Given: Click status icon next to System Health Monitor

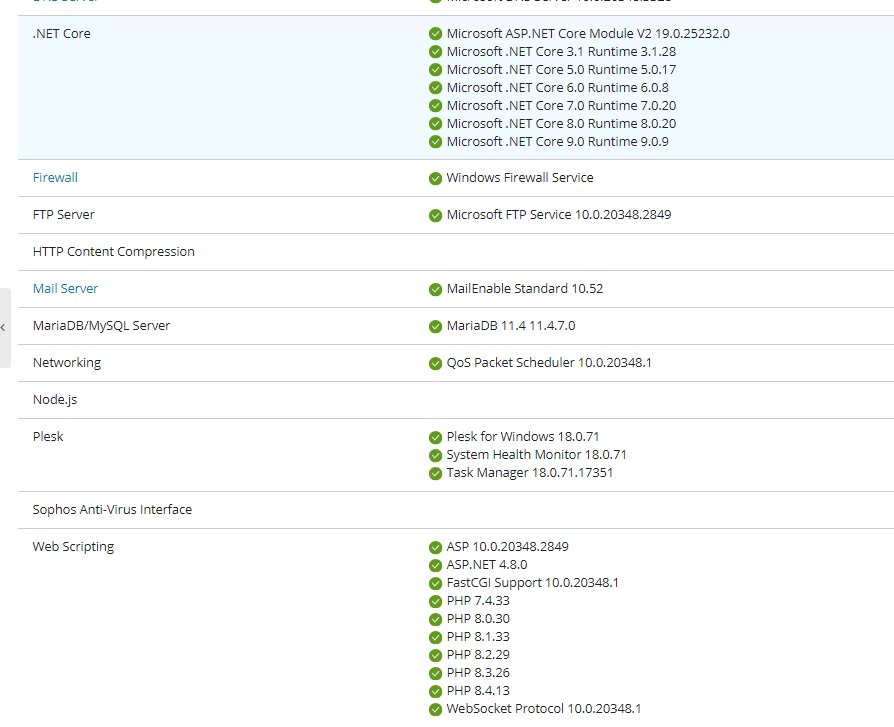Looking at the screenshot, I should pos(435,455).
